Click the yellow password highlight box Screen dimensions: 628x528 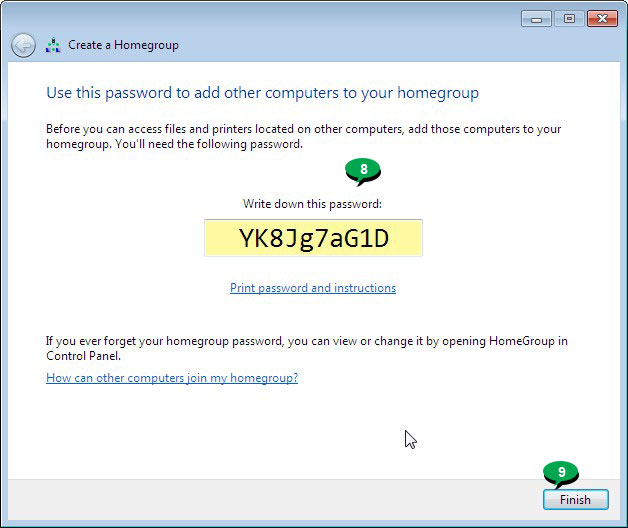[x=313, y=238]
